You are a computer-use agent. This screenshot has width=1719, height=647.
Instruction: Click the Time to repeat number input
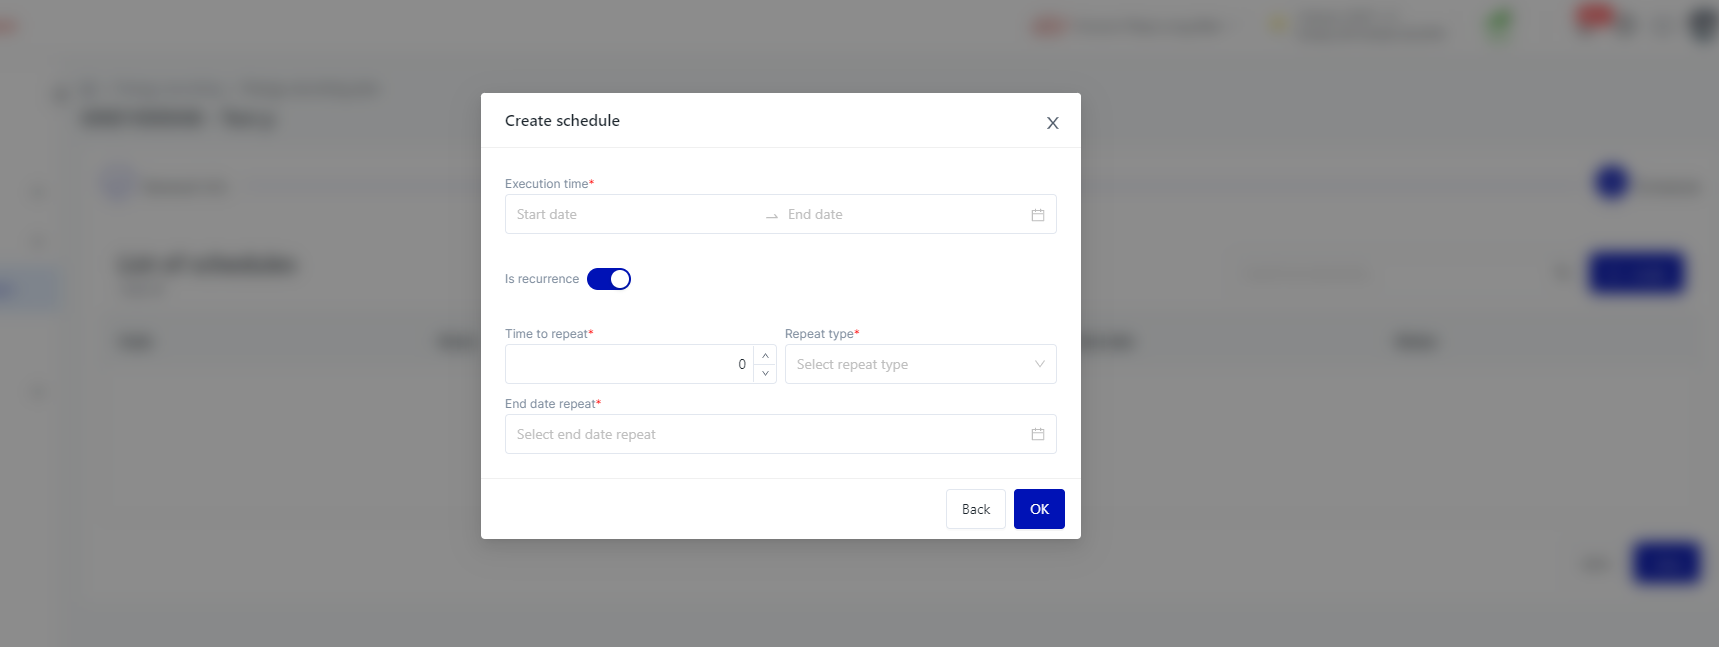(630, 364)
